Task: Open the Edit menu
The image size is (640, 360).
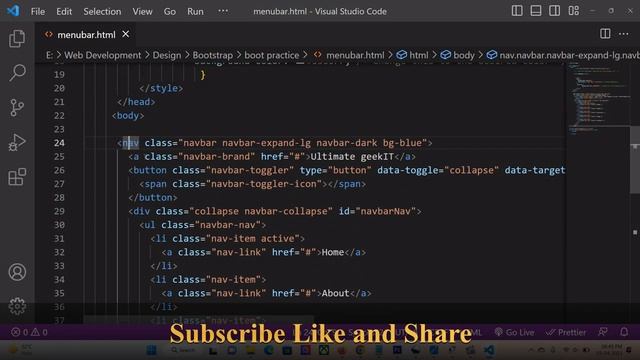Action: pyautogui.click(x=64, y=11)
